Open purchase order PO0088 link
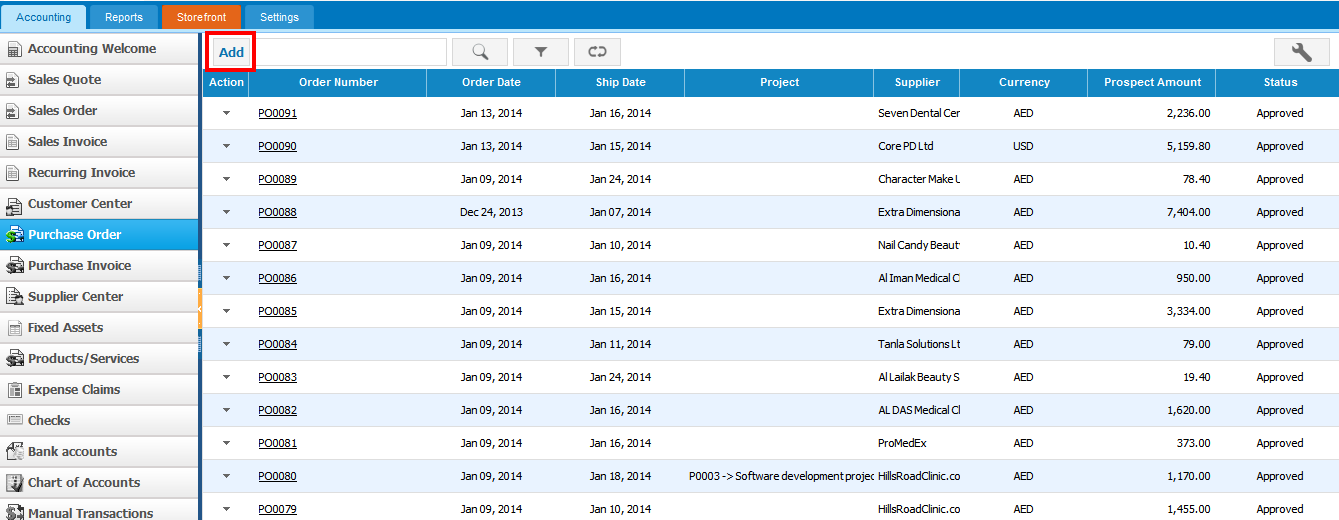 (x=277, y=212)
